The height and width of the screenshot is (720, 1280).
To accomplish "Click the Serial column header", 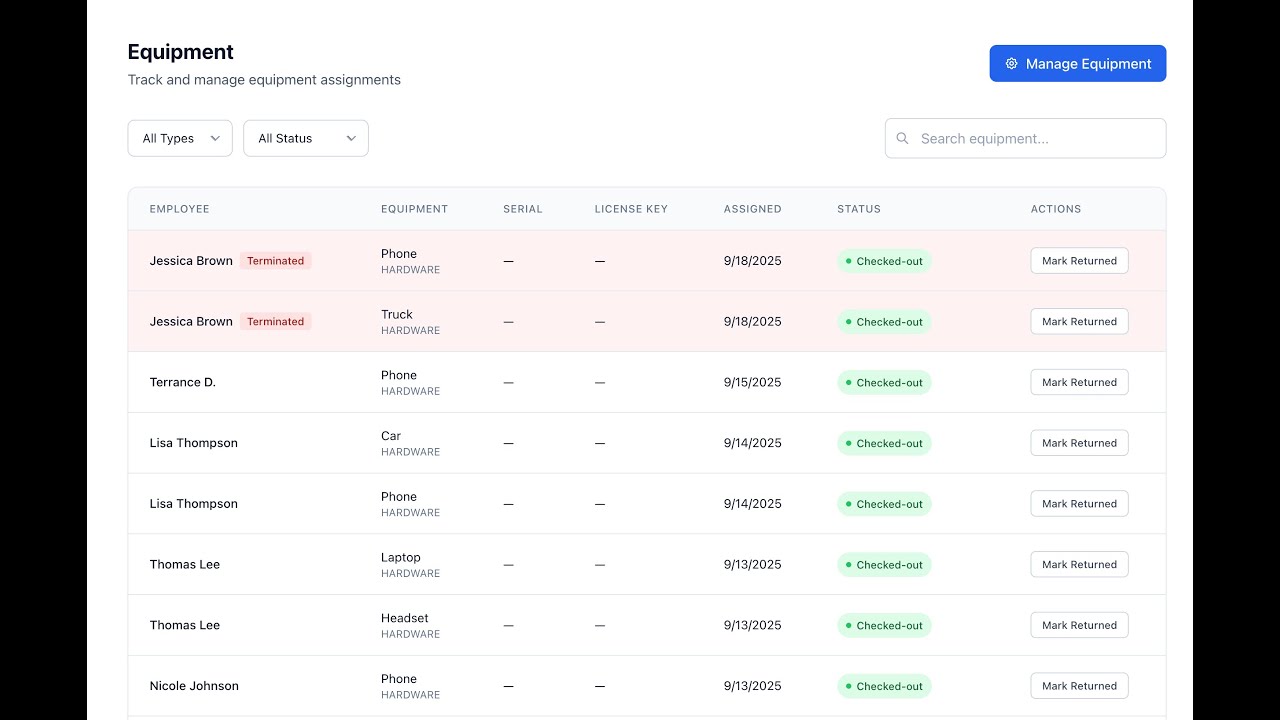I will 522,209.
